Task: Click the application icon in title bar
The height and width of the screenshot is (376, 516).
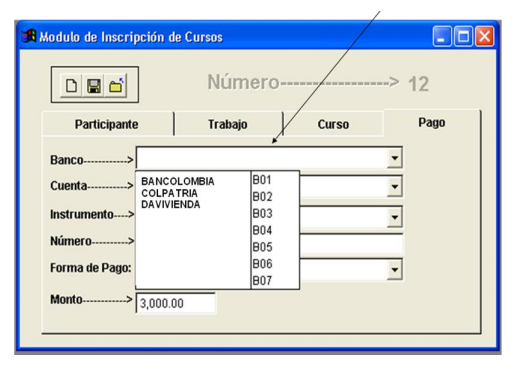Action: pyautogui.click(x=29, y=36)
